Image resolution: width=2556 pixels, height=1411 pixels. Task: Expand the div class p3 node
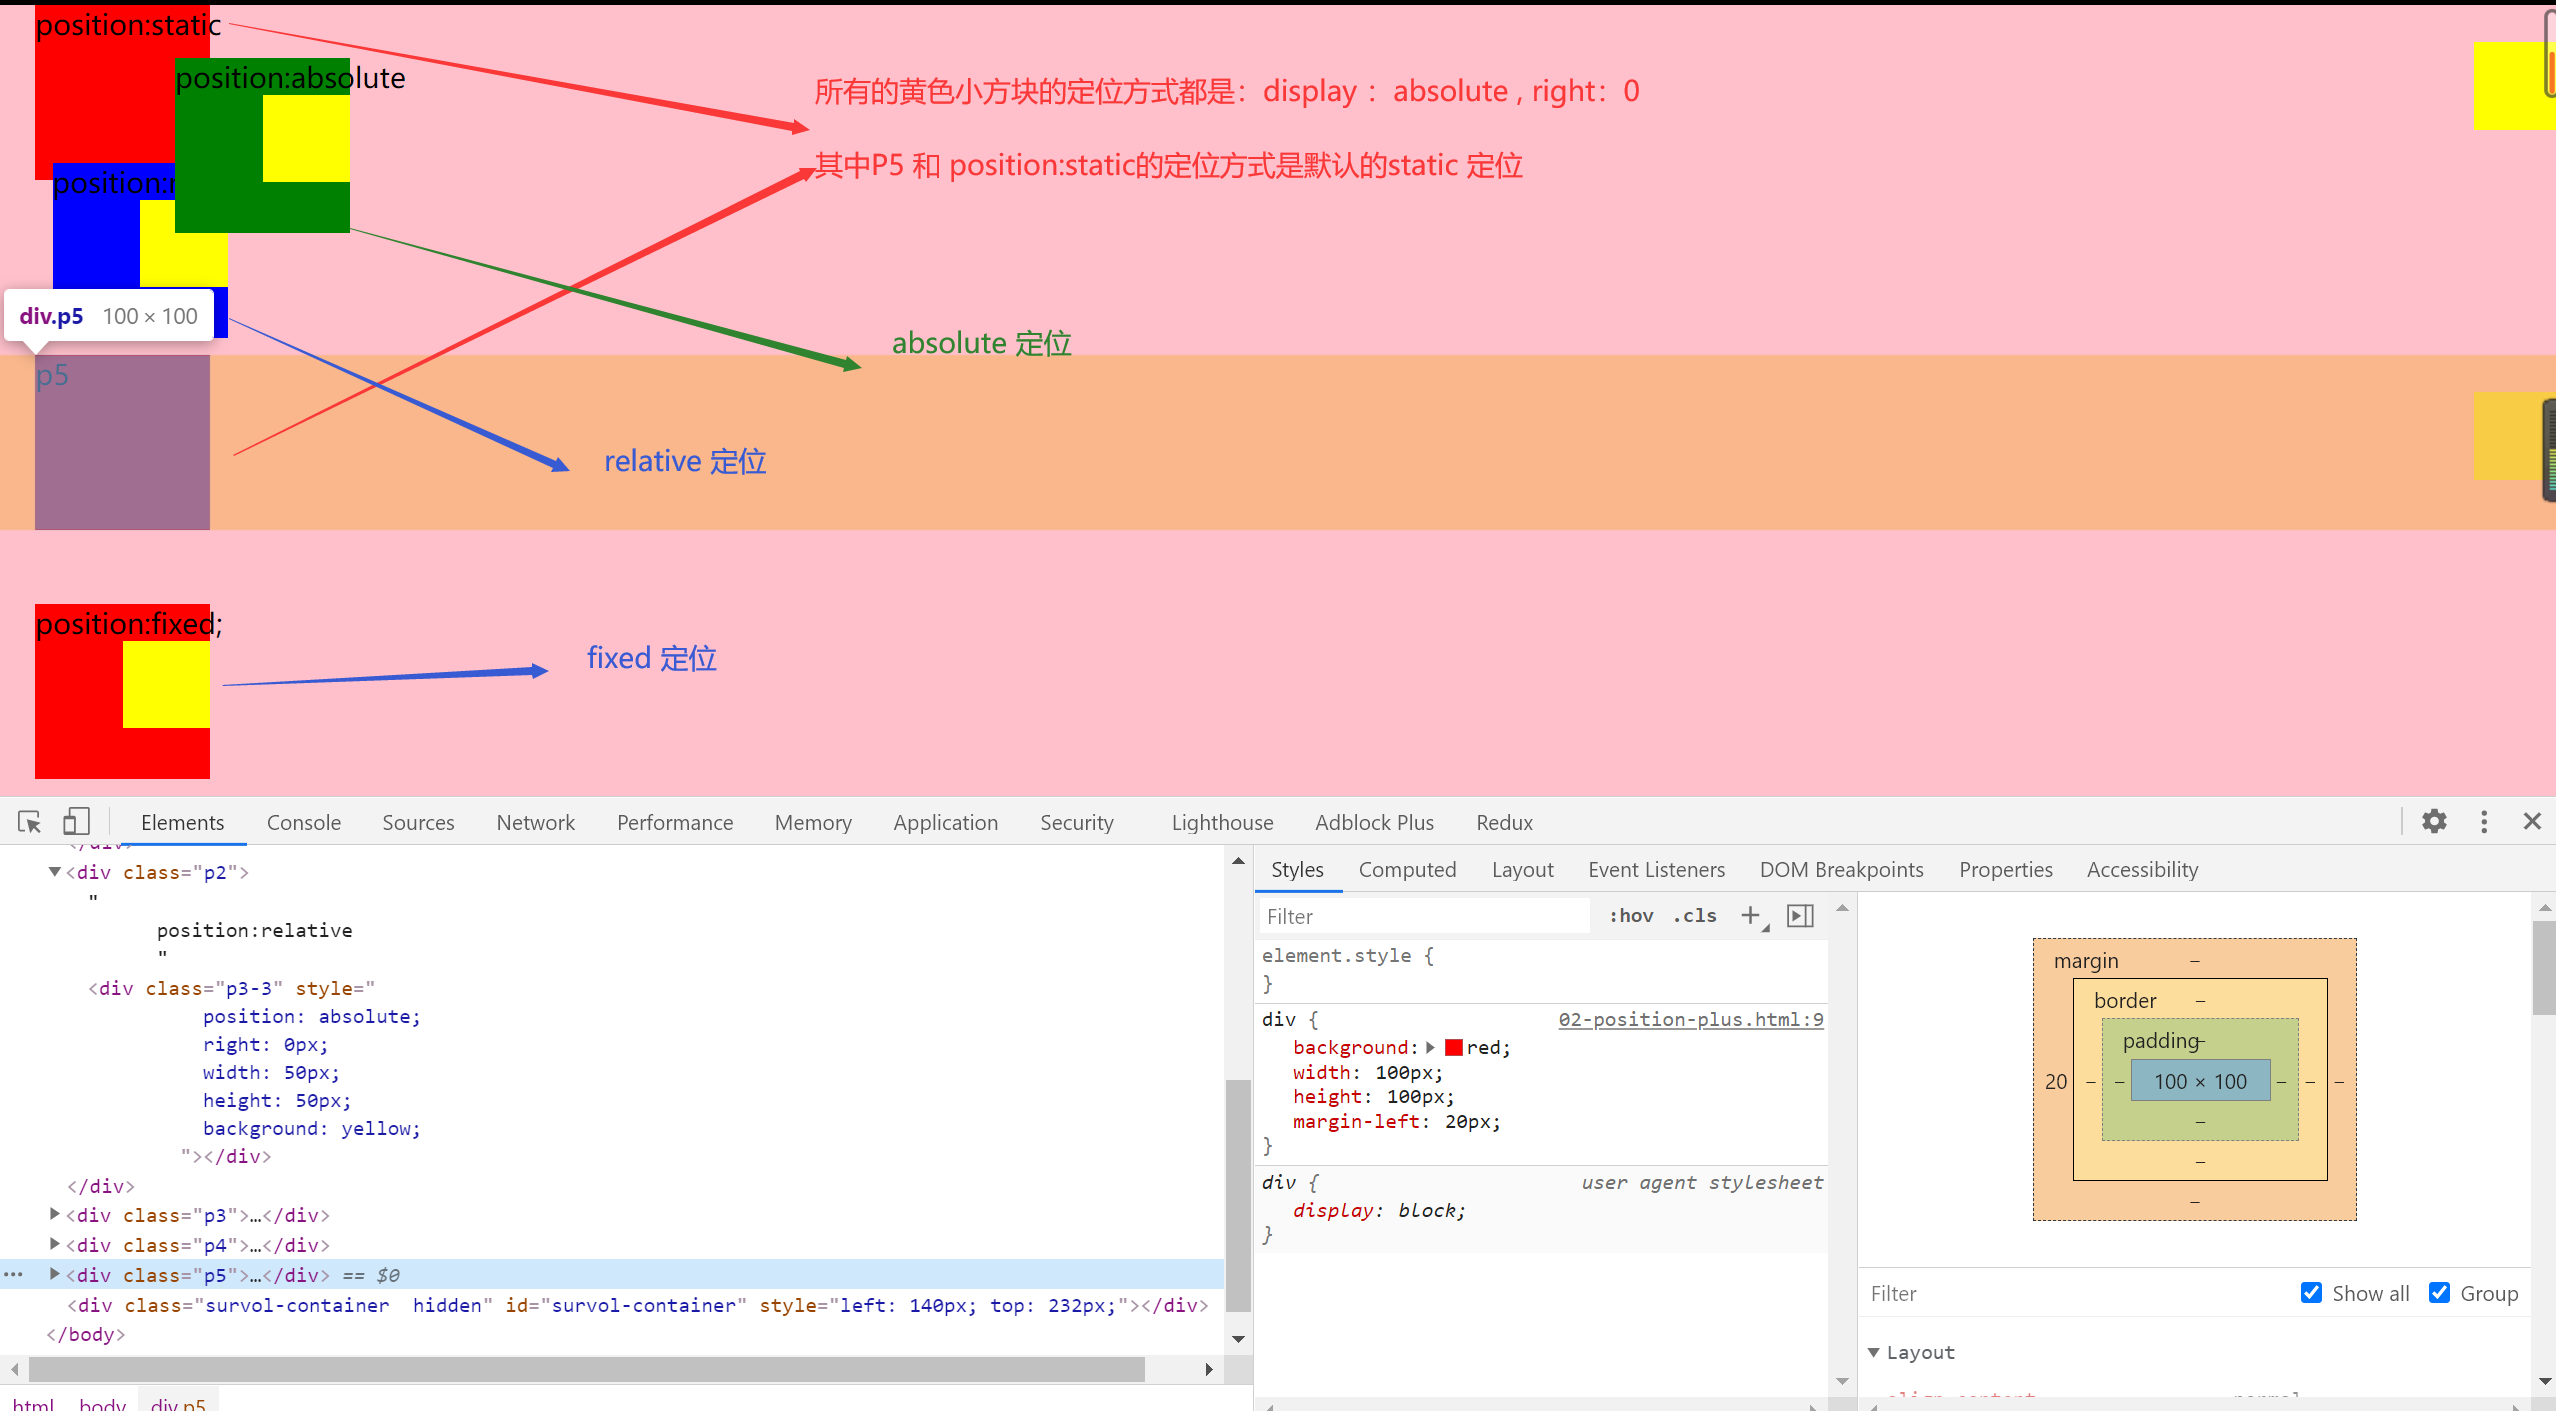[55, 1215]
